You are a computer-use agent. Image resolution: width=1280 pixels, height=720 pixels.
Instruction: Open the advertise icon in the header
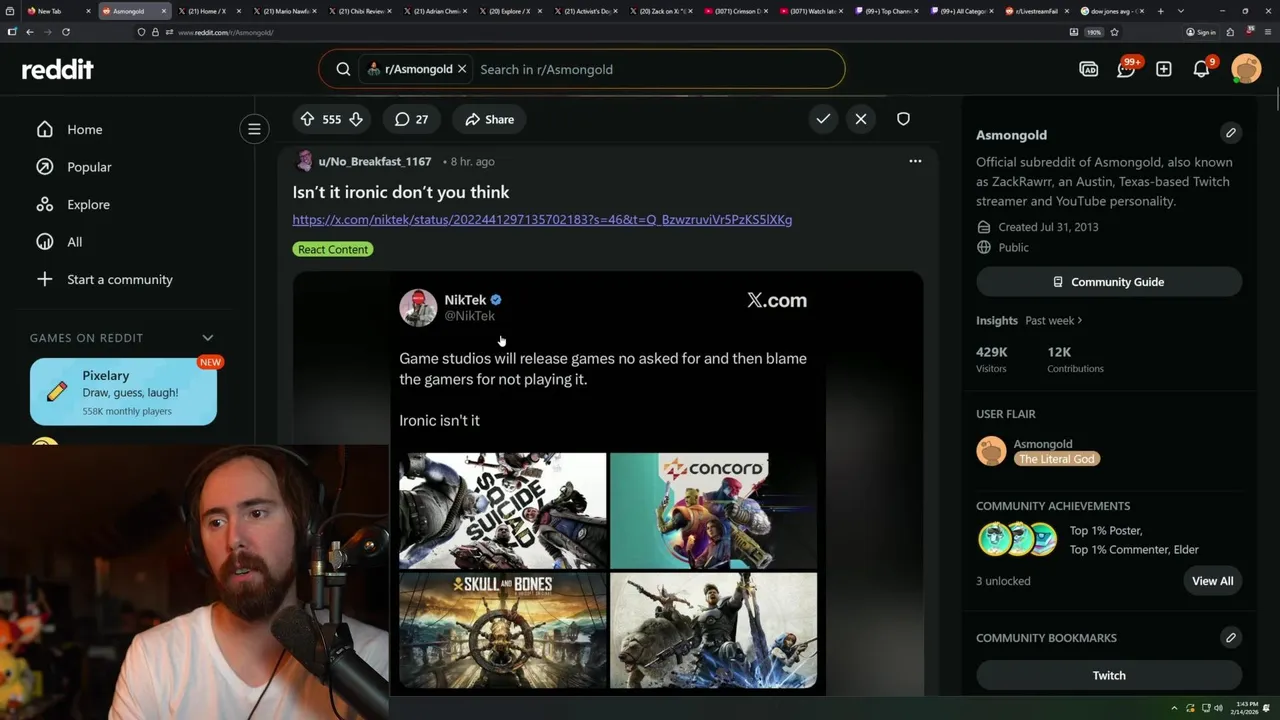1089,69
